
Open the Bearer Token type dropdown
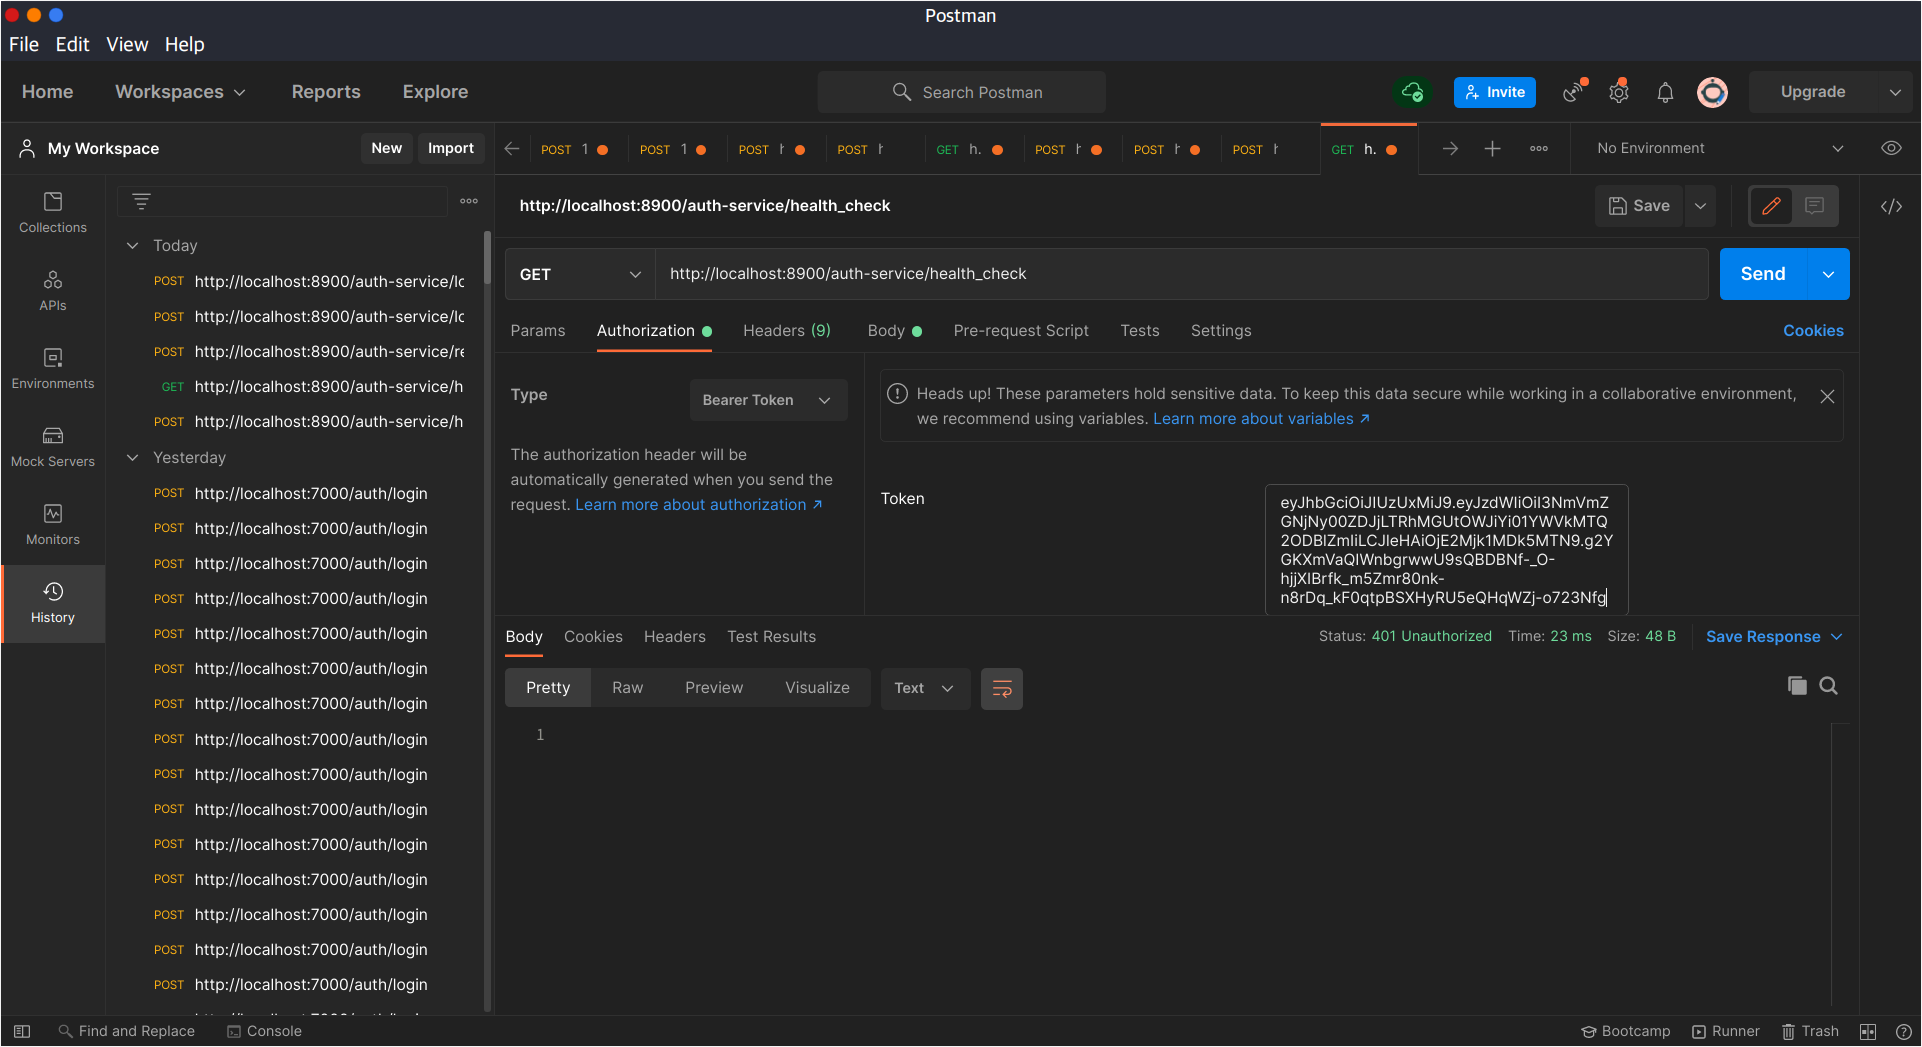click(768, 400)
